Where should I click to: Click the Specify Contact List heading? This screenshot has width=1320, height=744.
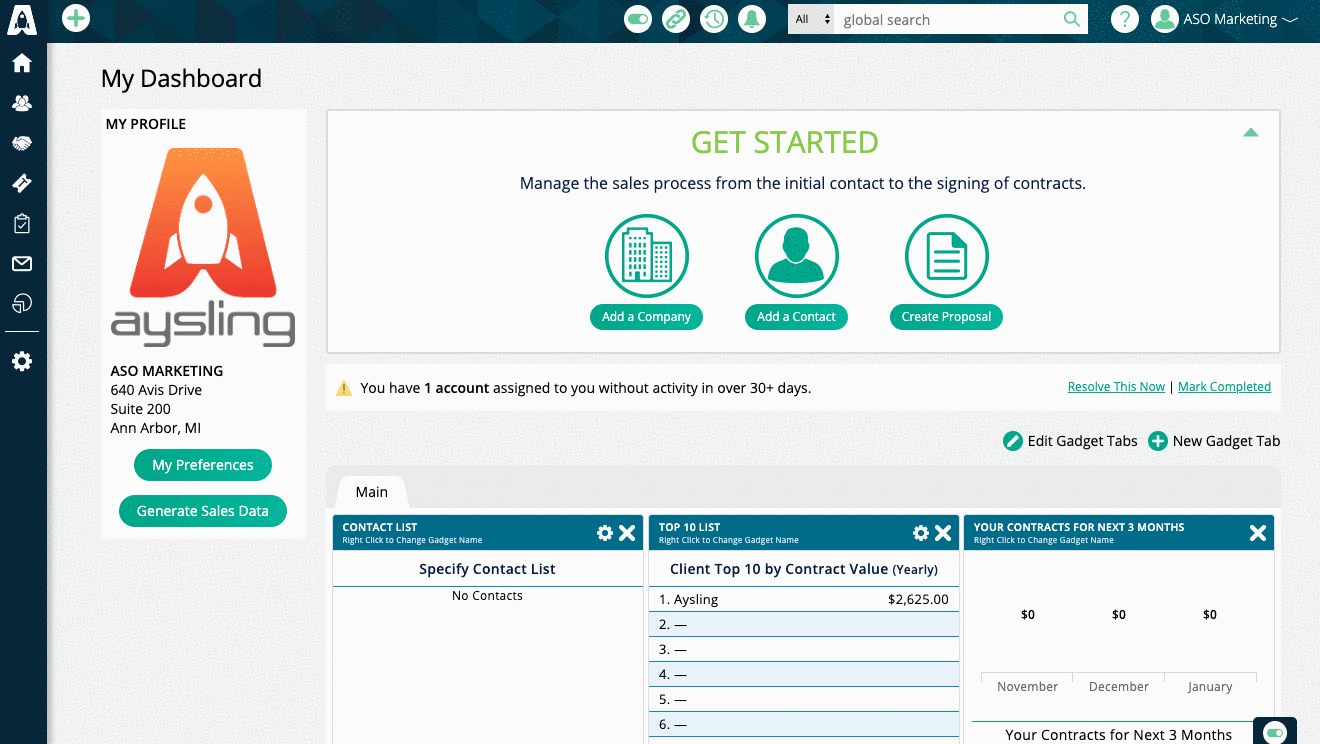pos(487,569)
